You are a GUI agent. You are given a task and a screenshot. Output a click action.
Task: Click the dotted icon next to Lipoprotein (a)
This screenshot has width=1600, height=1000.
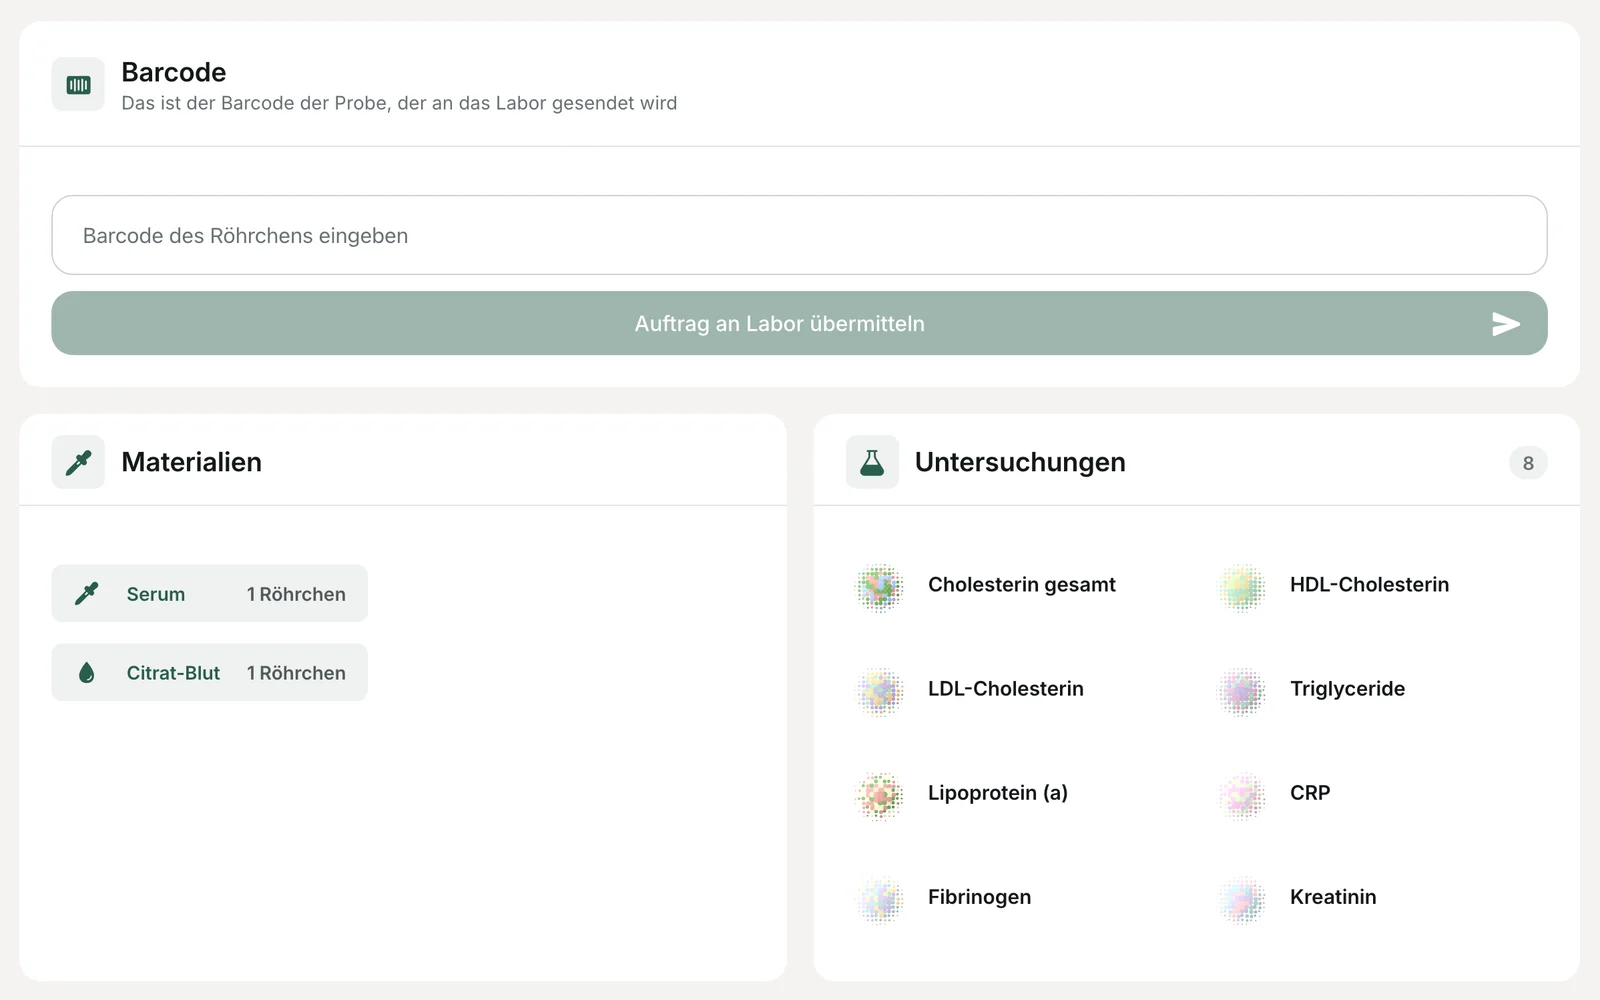point(880,795)
